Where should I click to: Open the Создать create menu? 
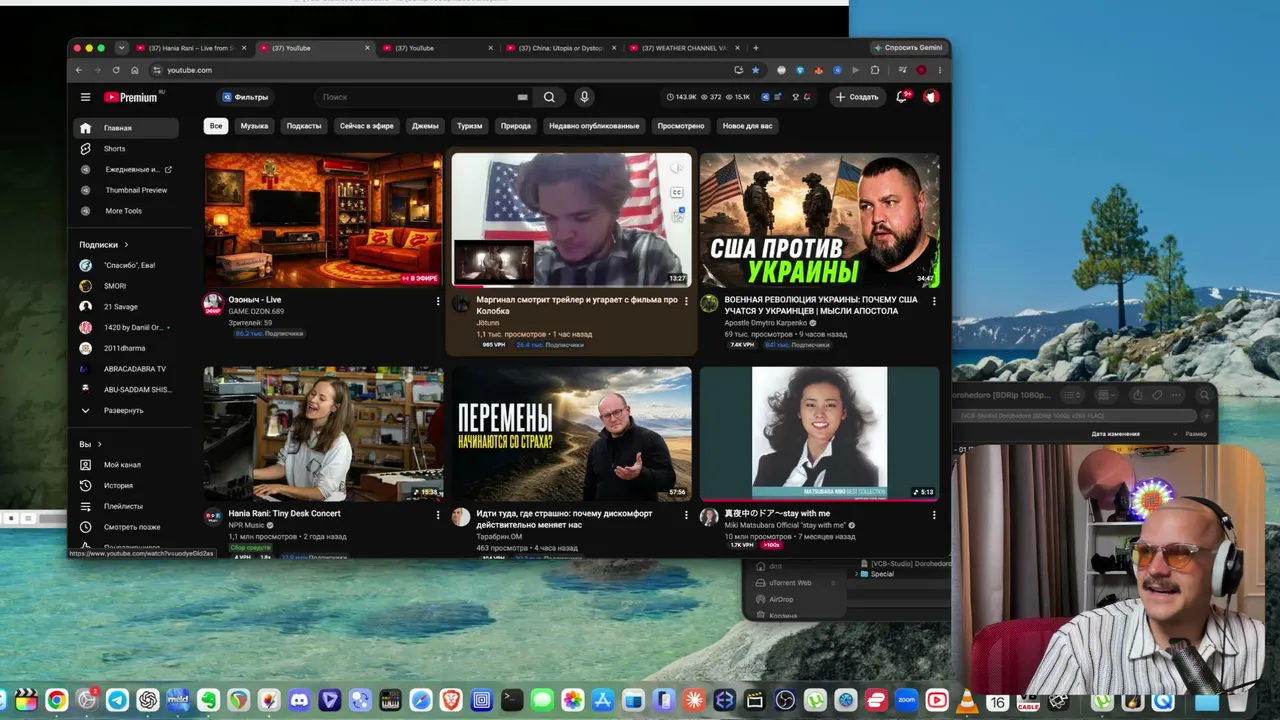[857, 97]
